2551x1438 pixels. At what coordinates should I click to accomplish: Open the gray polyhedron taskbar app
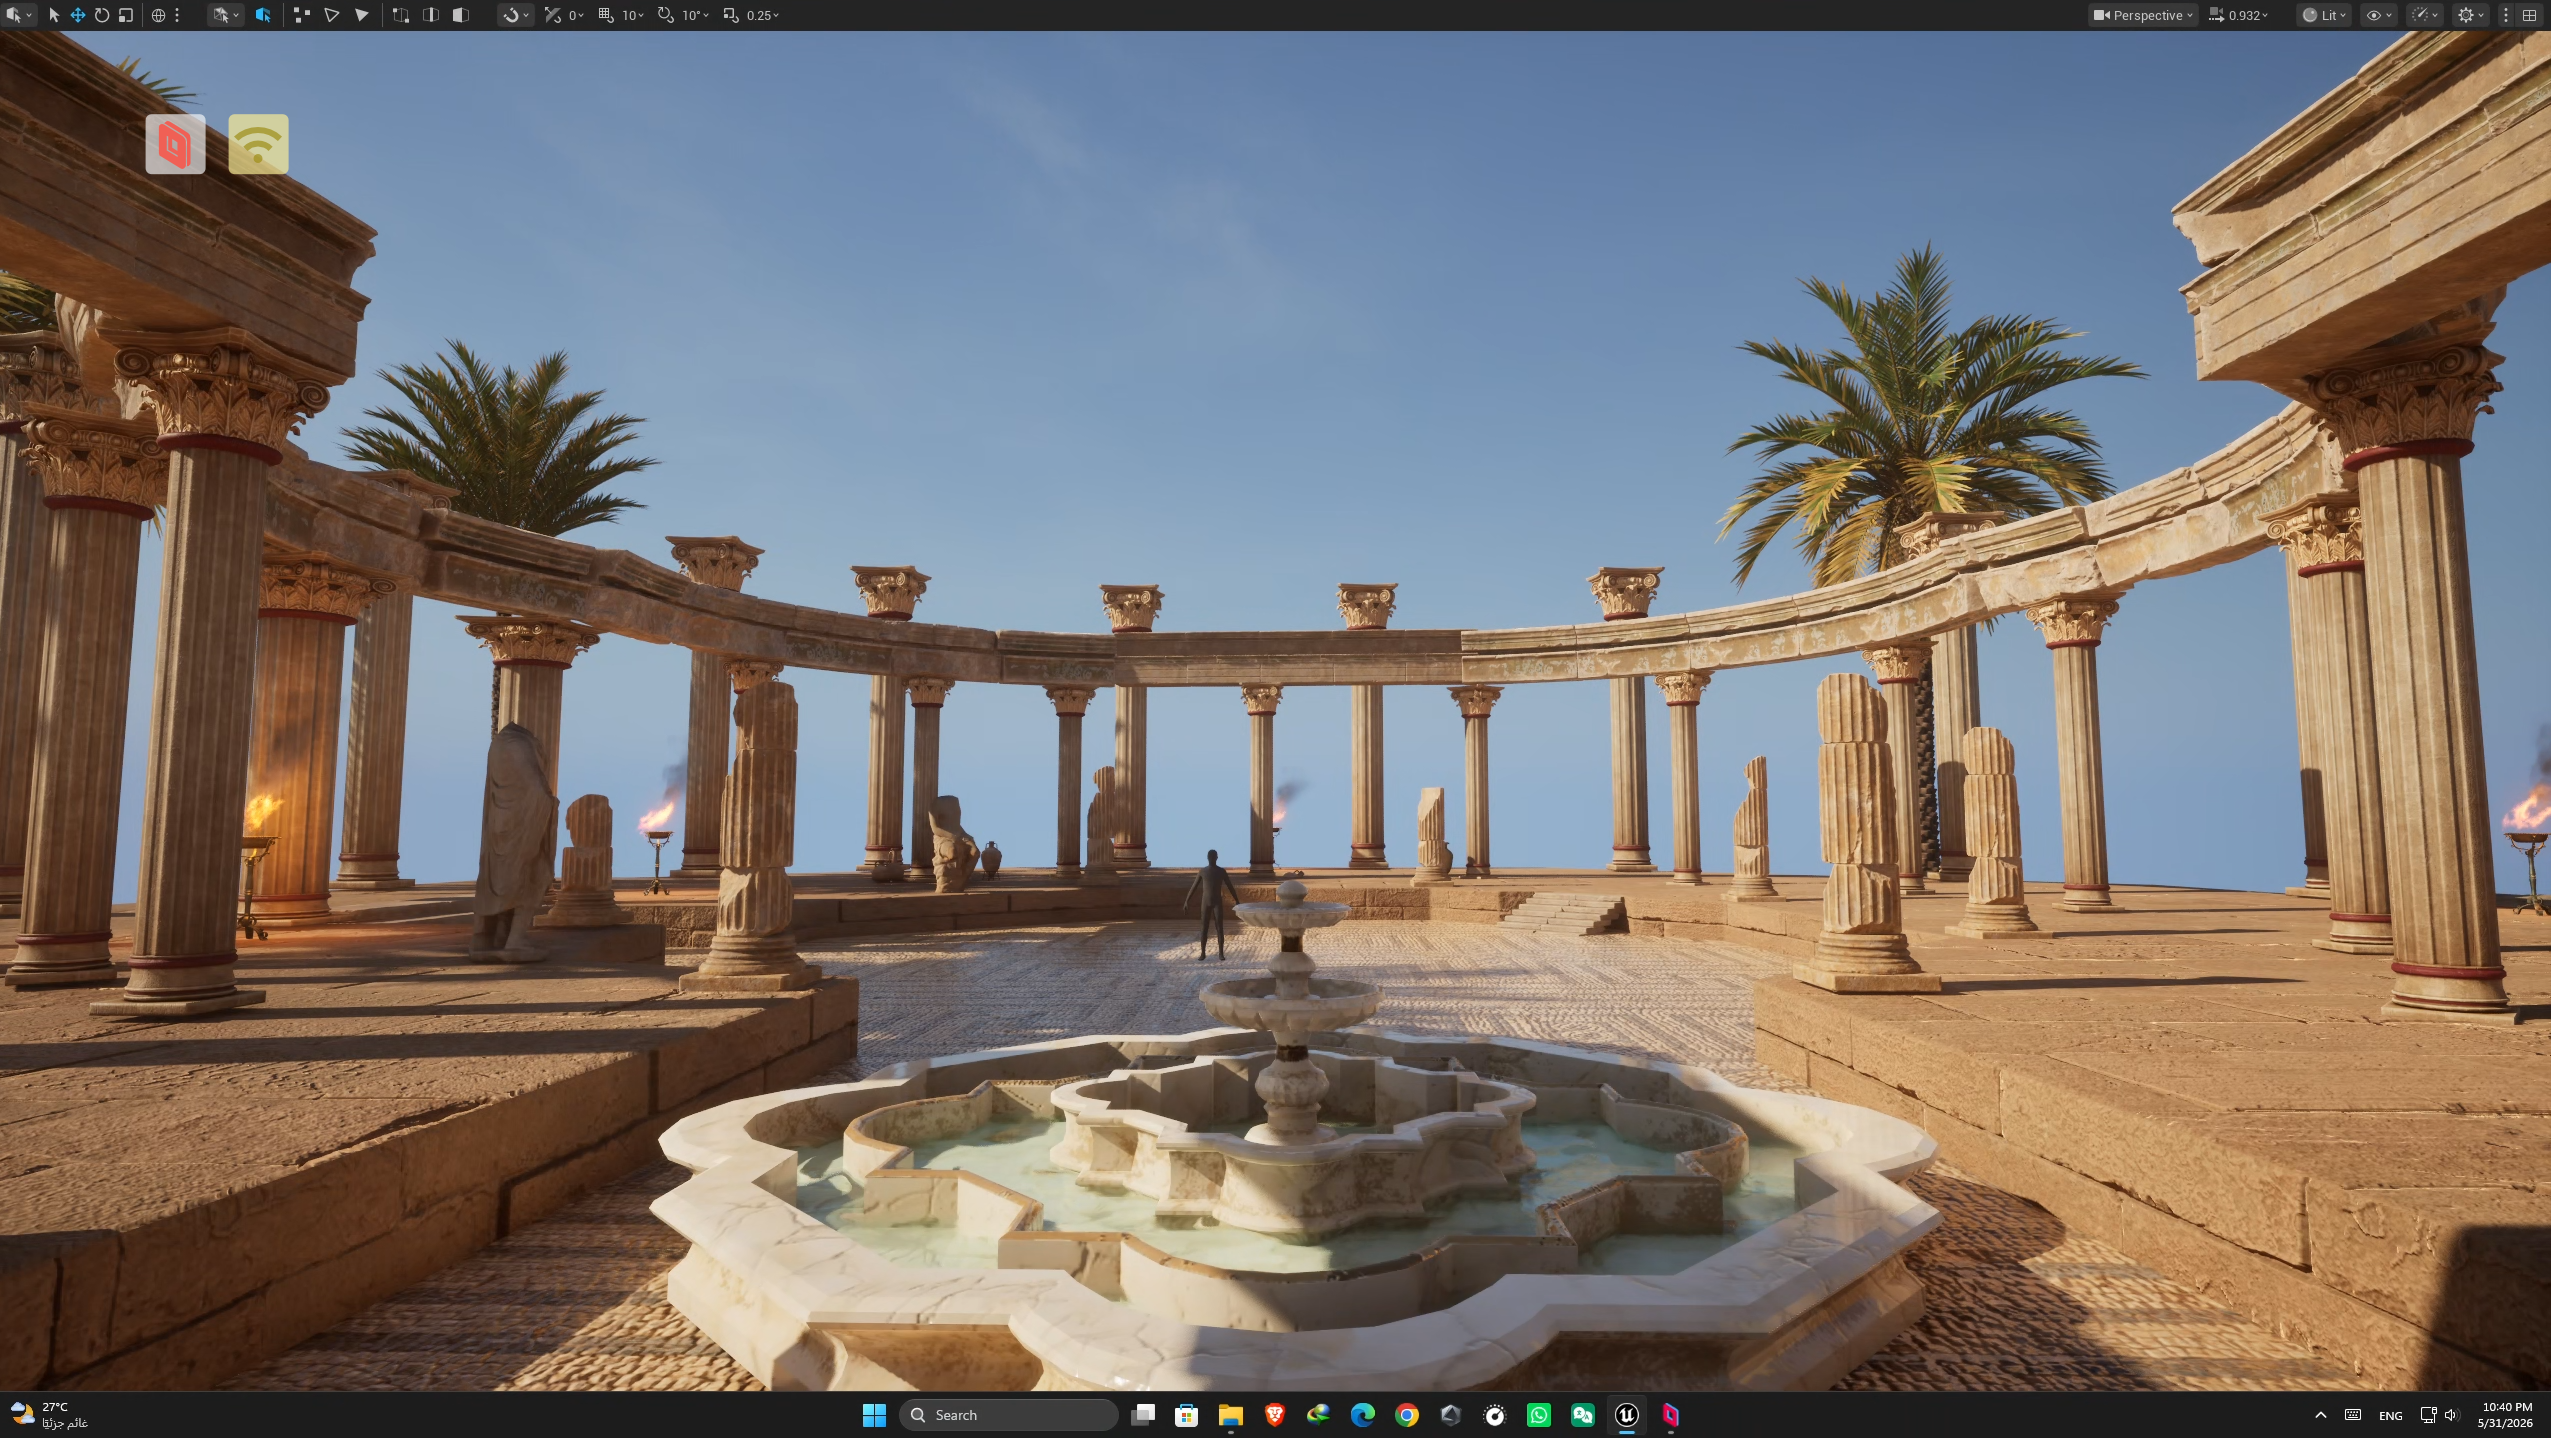click(1451, 1414)
